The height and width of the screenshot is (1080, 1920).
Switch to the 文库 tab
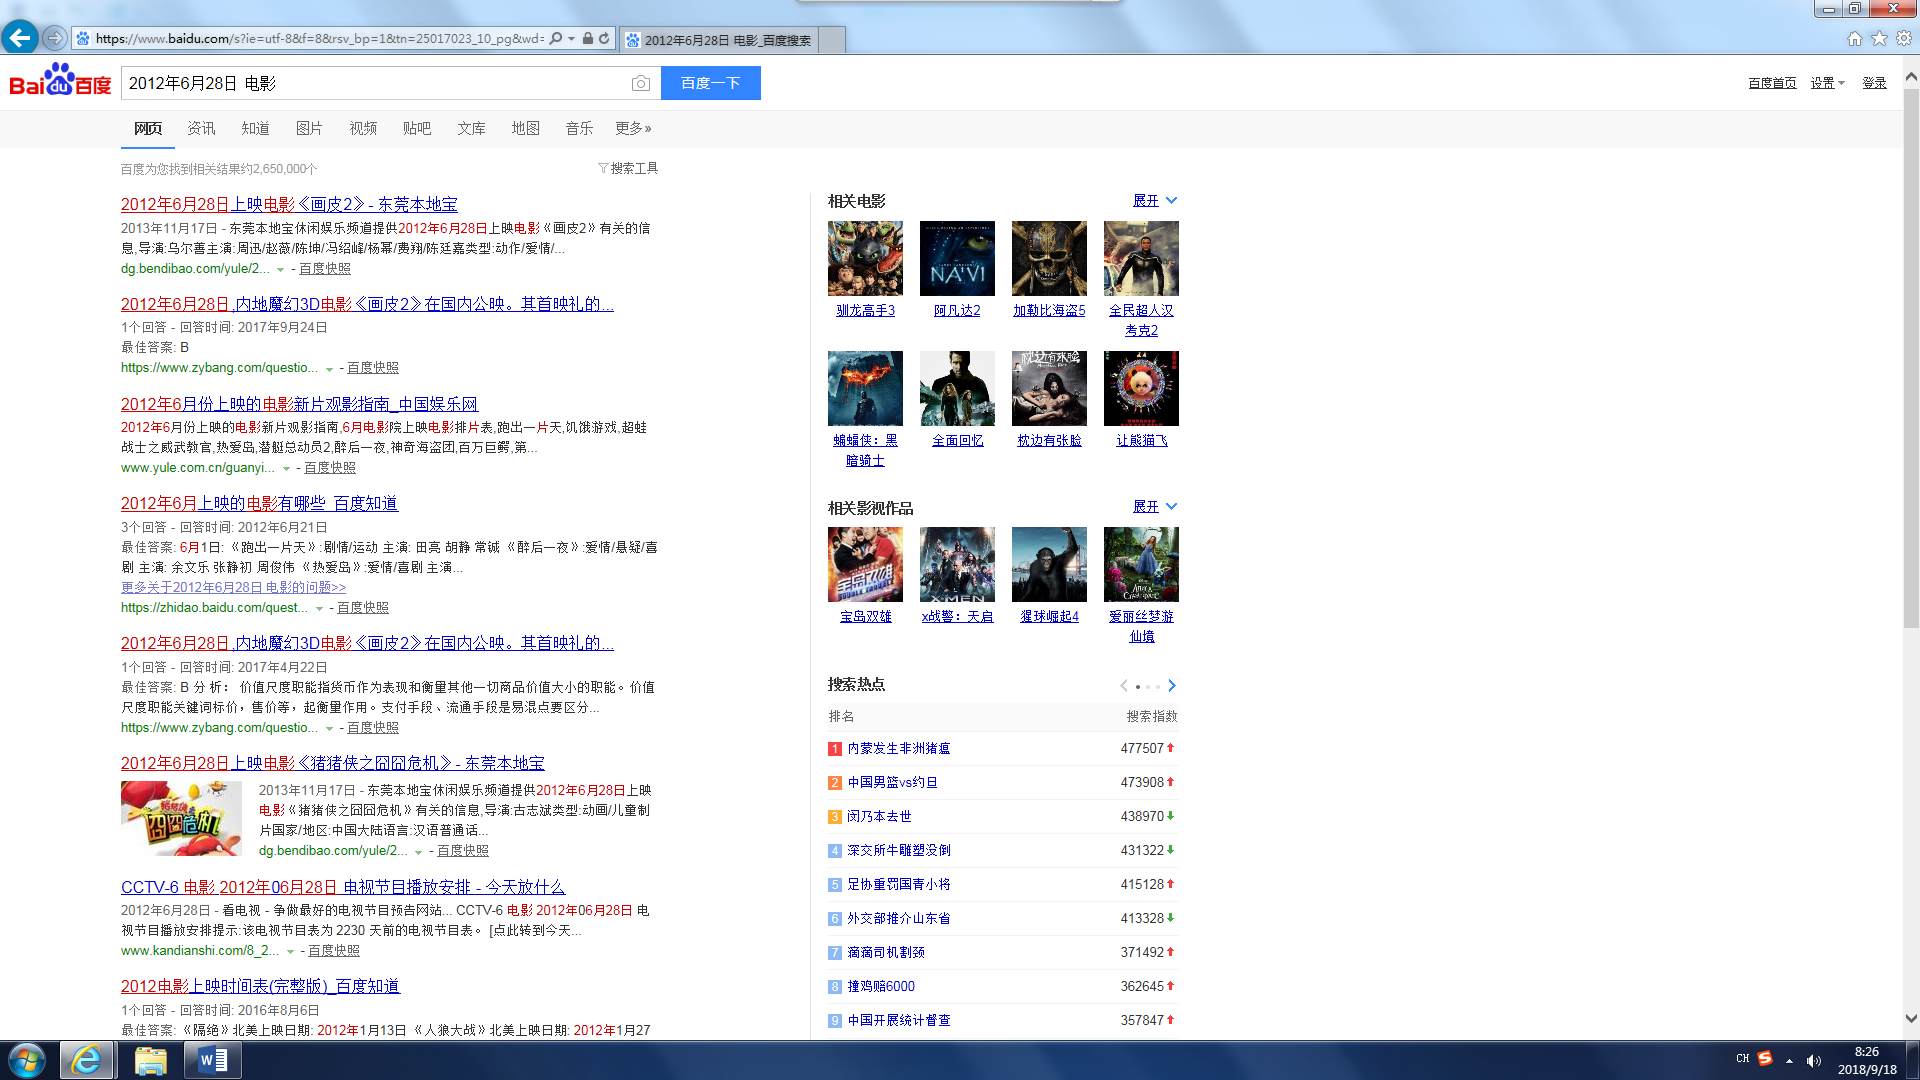point(471,128)
